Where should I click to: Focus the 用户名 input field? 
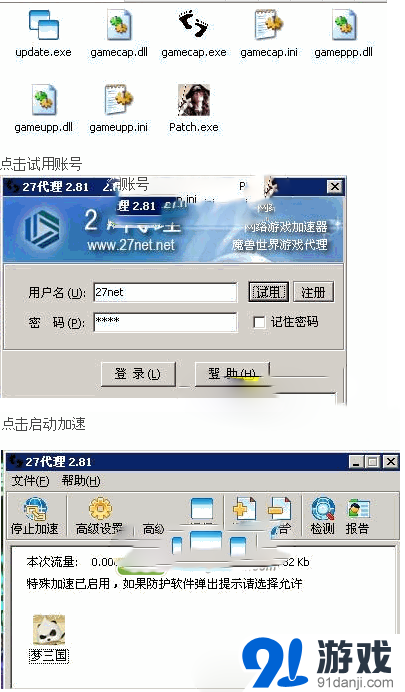(x=165, y=292)
